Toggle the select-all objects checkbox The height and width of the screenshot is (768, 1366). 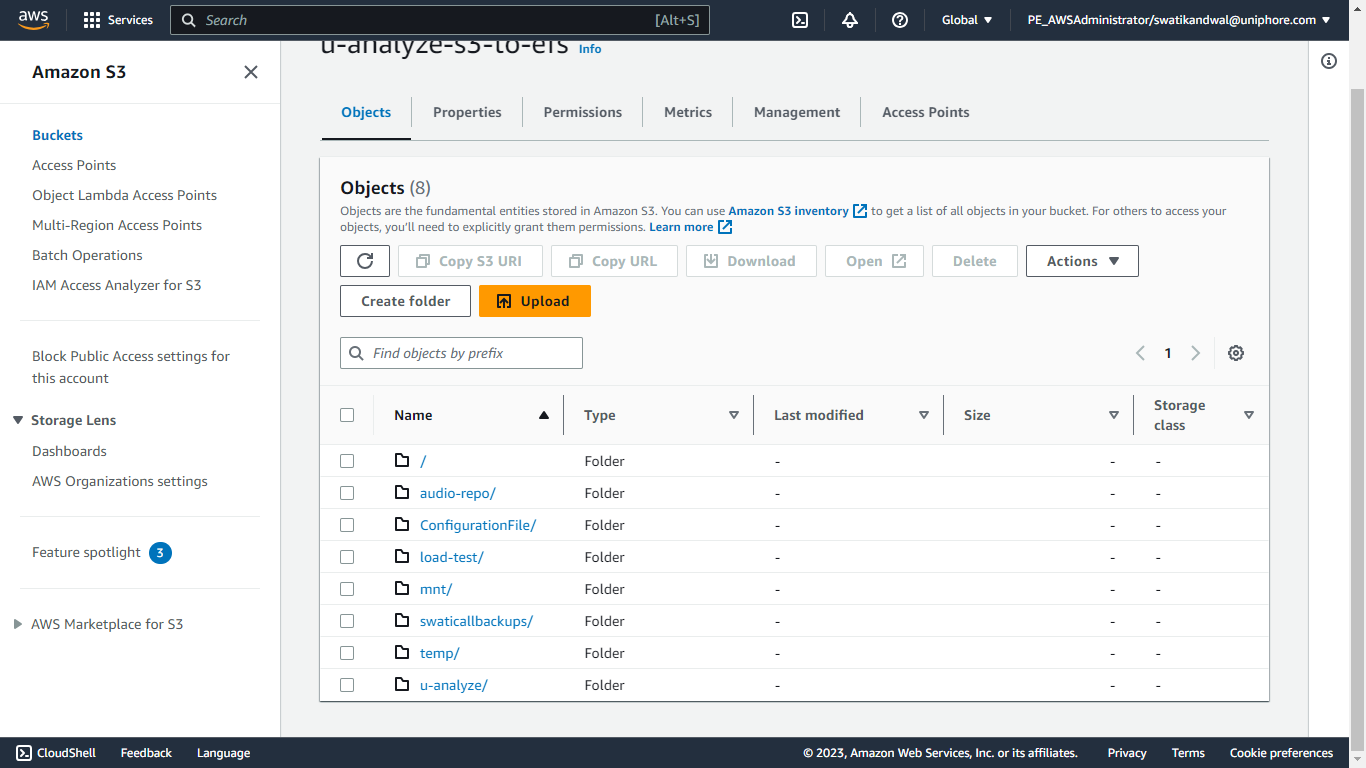click(x=347, y=415)
